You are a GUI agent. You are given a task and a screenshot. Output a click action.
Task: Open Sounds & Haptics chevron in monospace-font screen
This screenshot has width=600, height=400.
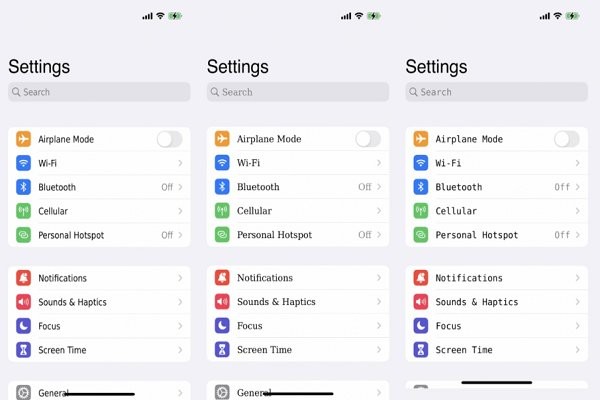[x=577, y=302]
